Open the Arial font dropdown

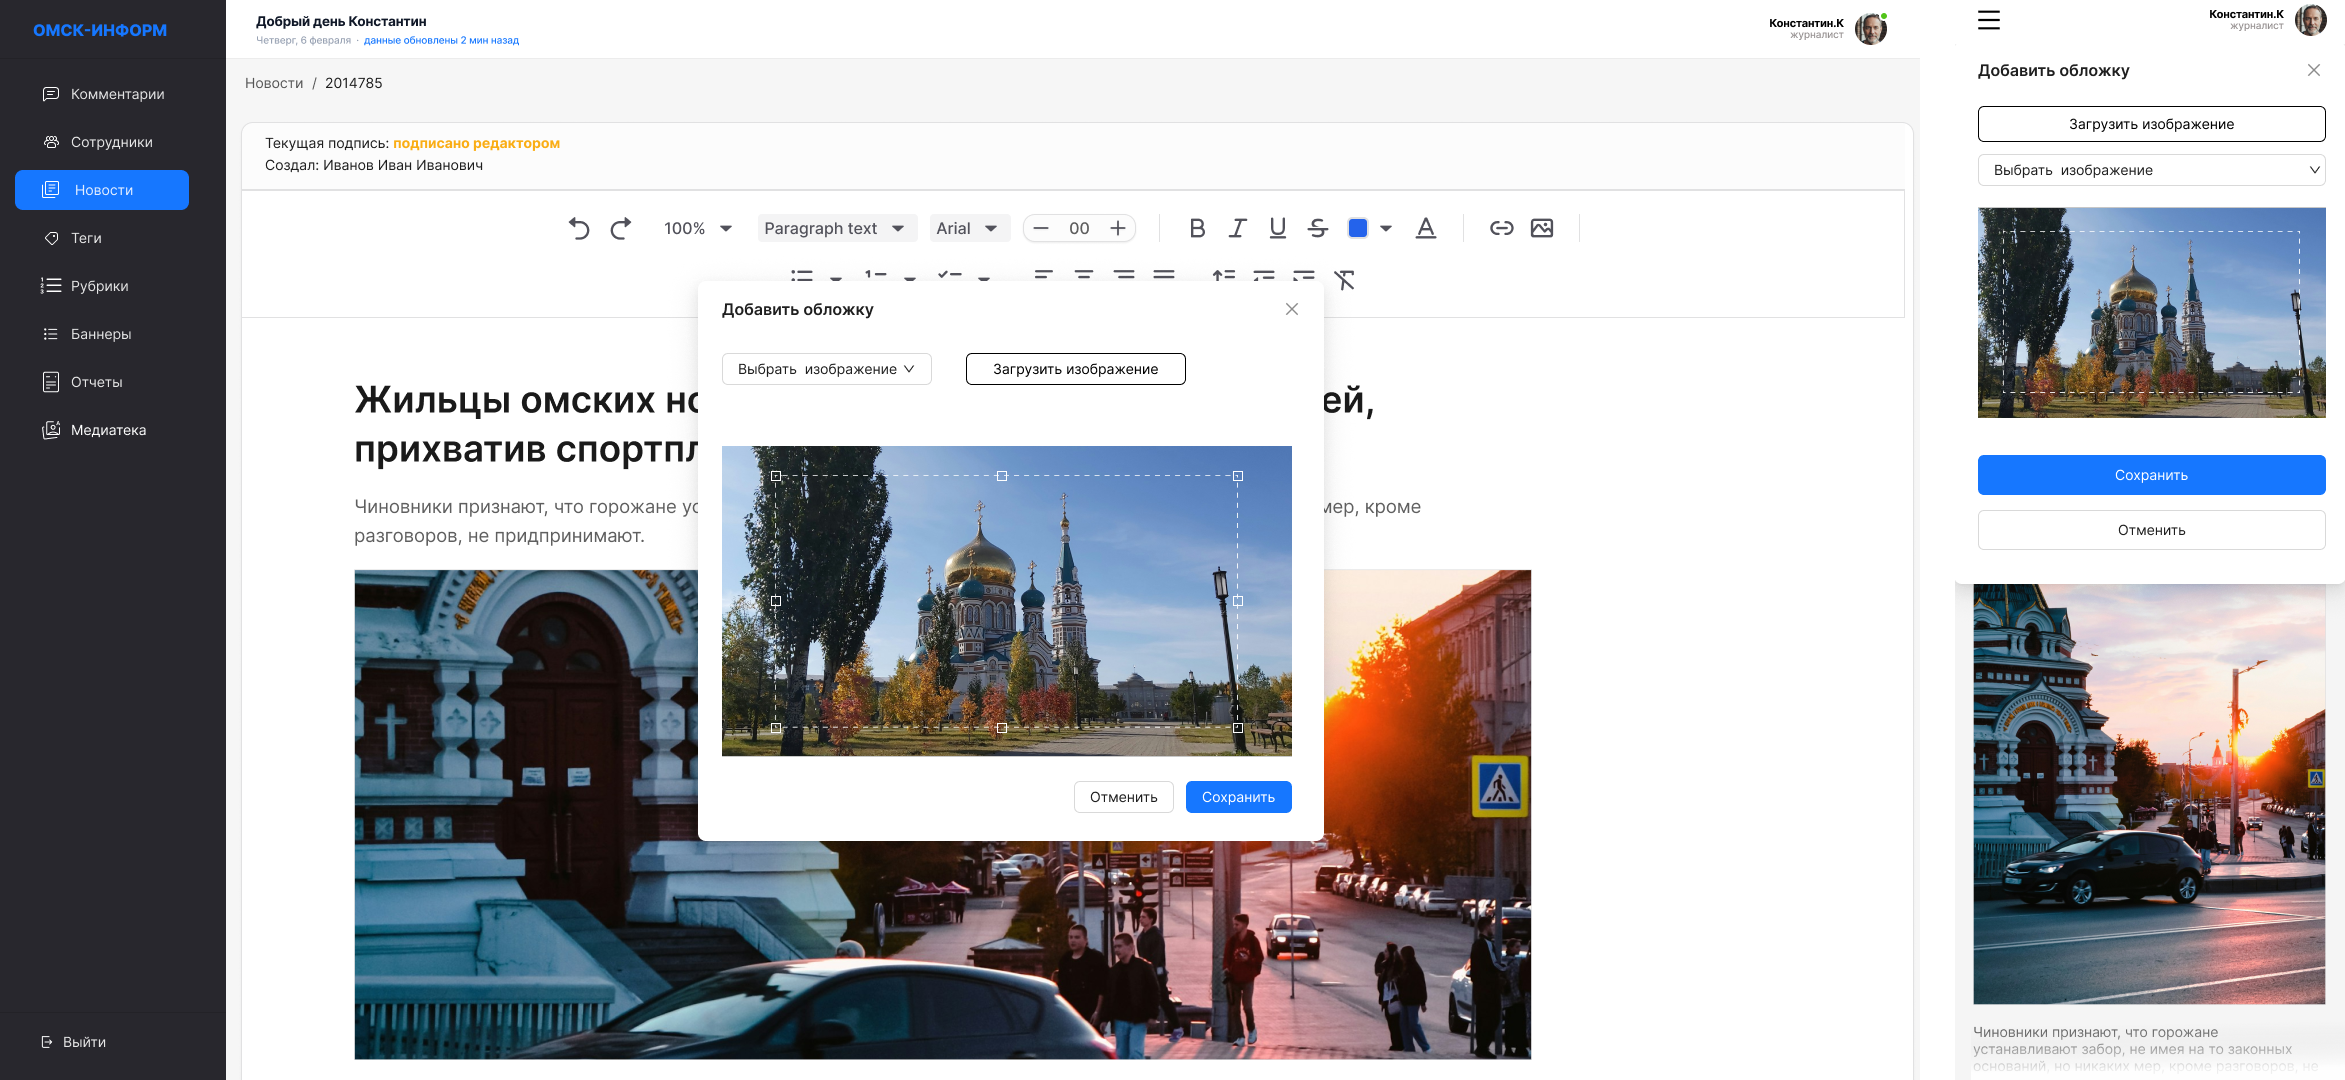point(968,228)
